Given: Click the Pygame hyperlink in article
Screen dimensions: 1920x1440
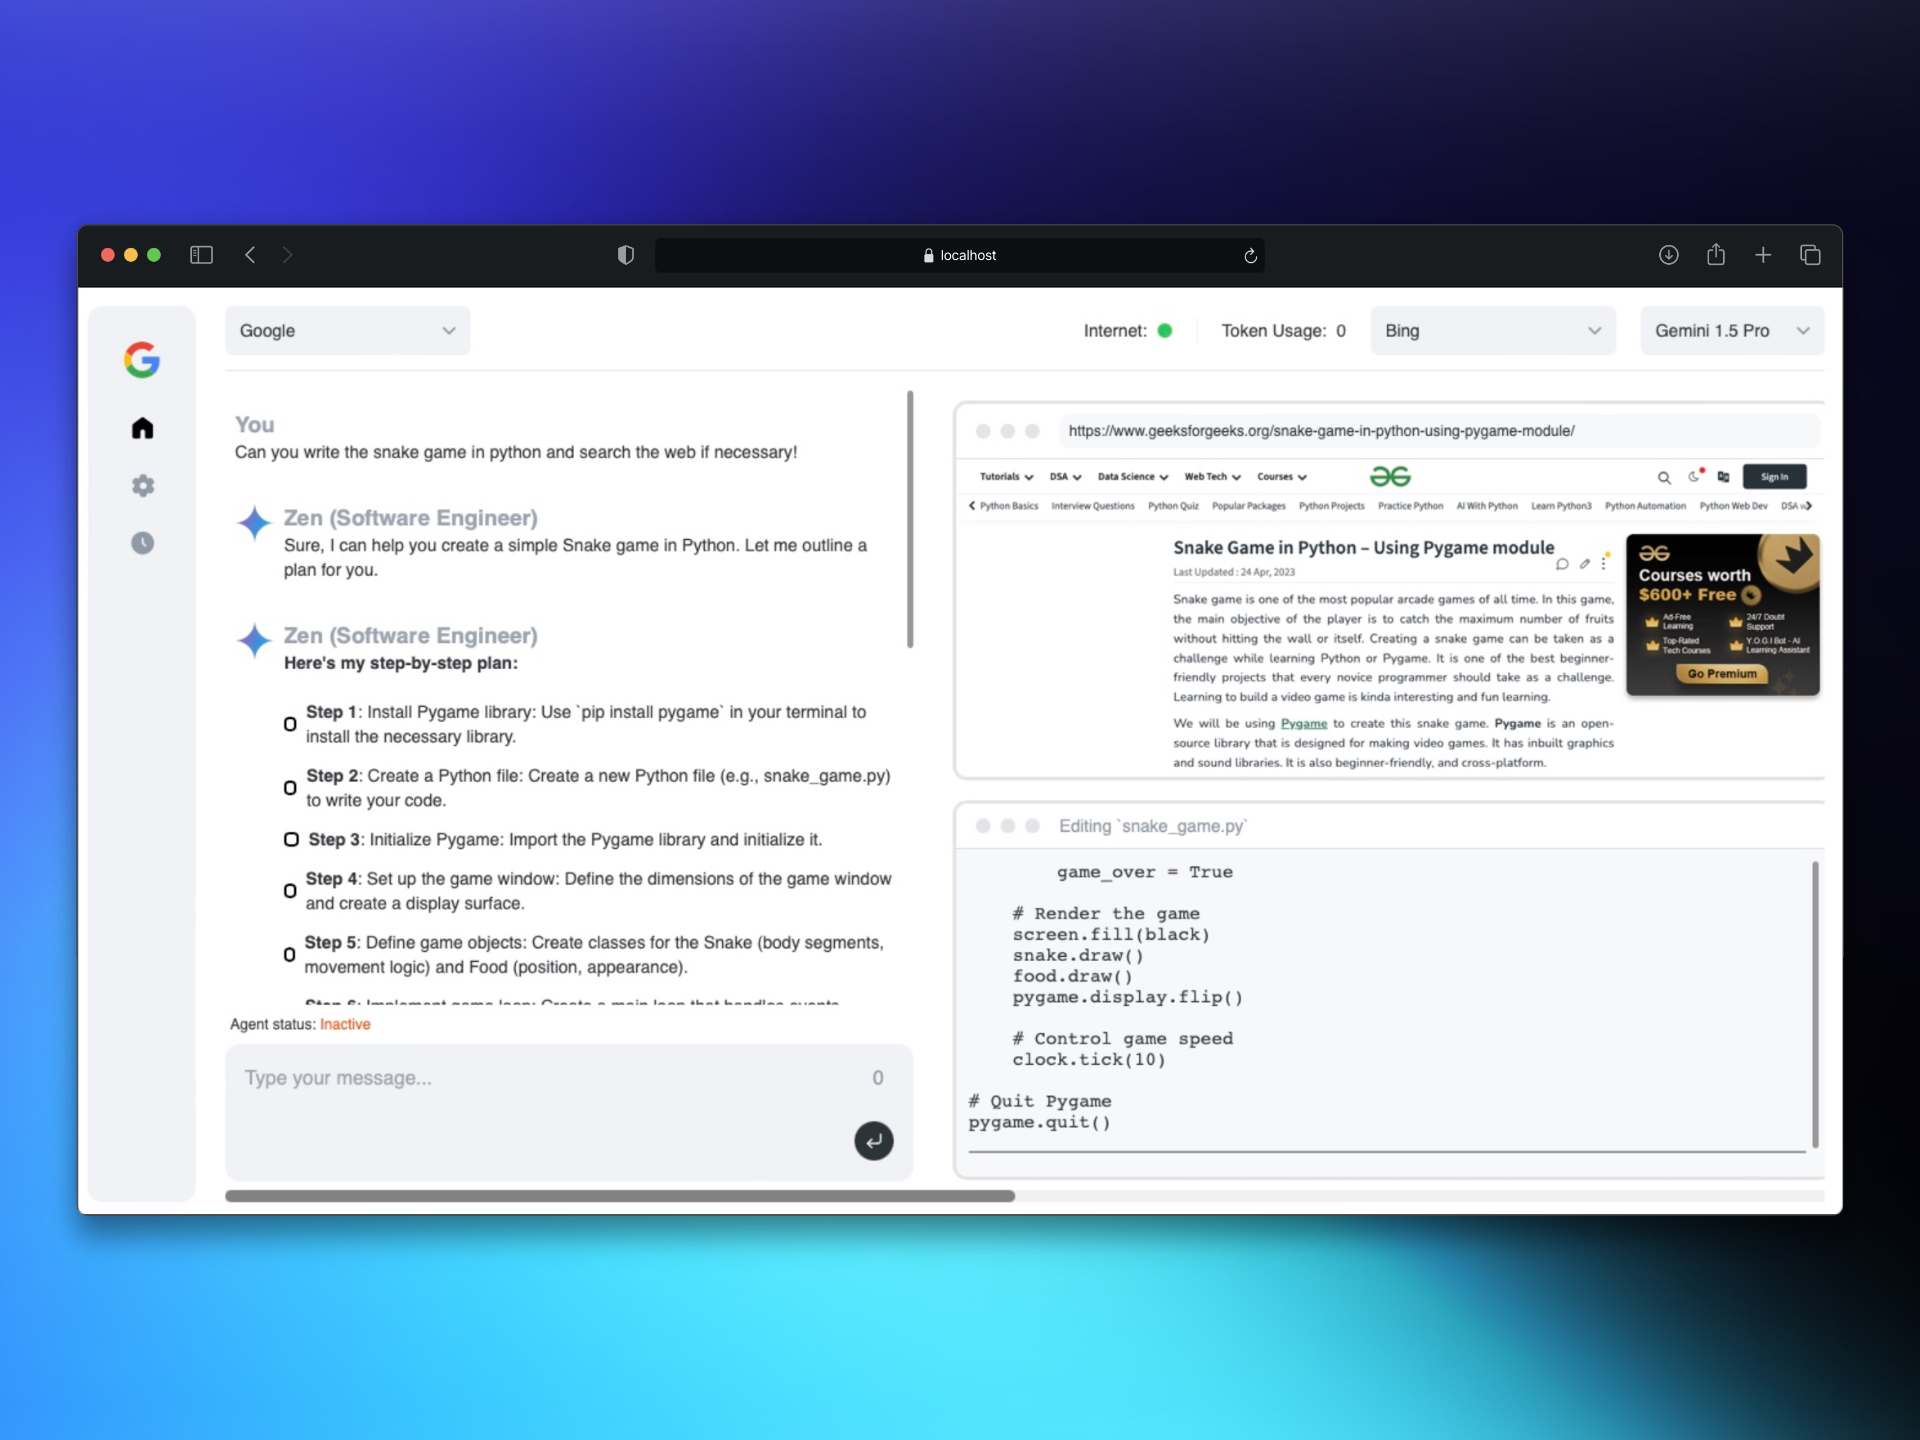Looking at the screenshot, I should point(1303,724).
